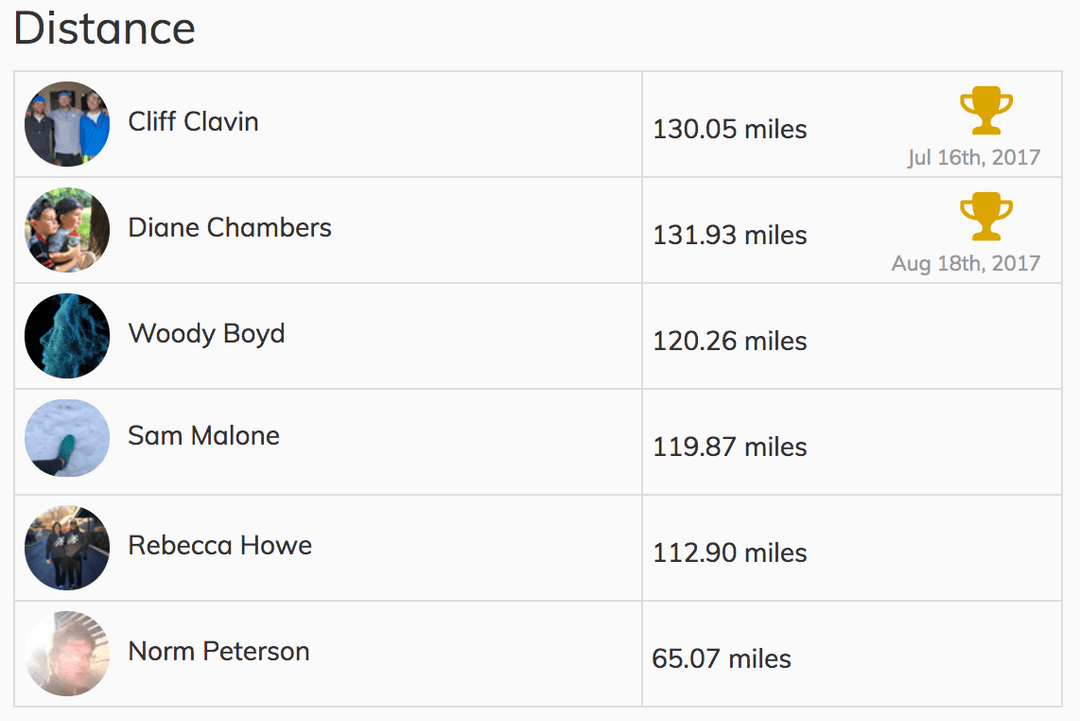Click the 131.93 miles entry
Image resolution: width=1080 pixels, height=721 pixels.
coord(729,235)
